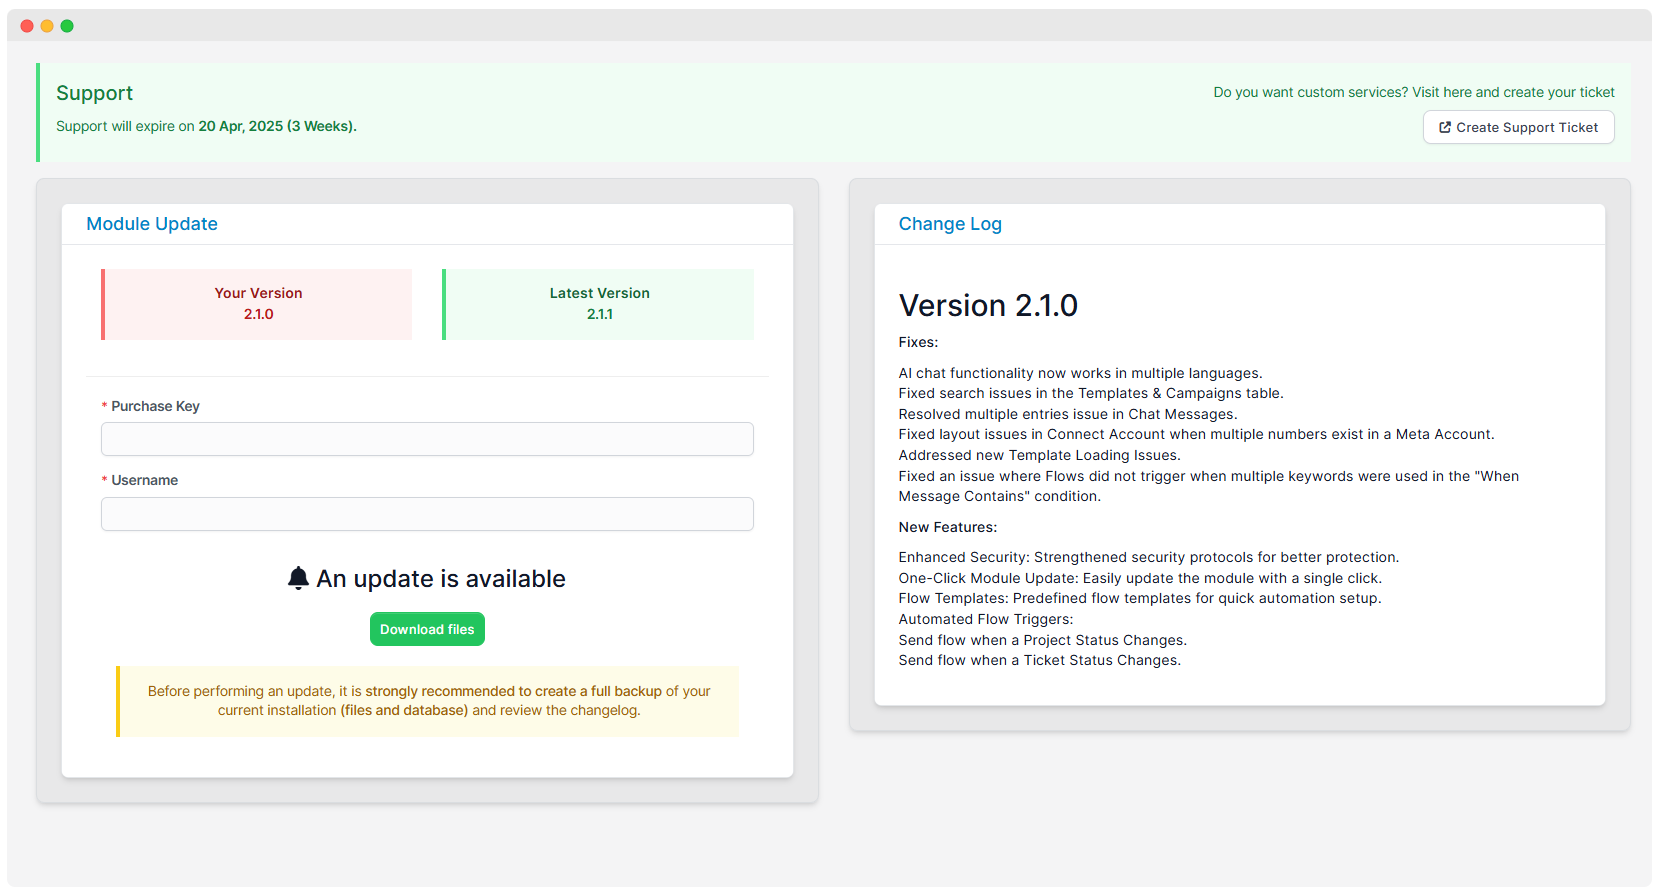Focus the Username input field
Viewport: 1659px width, 896px height.
[x=427, y=514]
